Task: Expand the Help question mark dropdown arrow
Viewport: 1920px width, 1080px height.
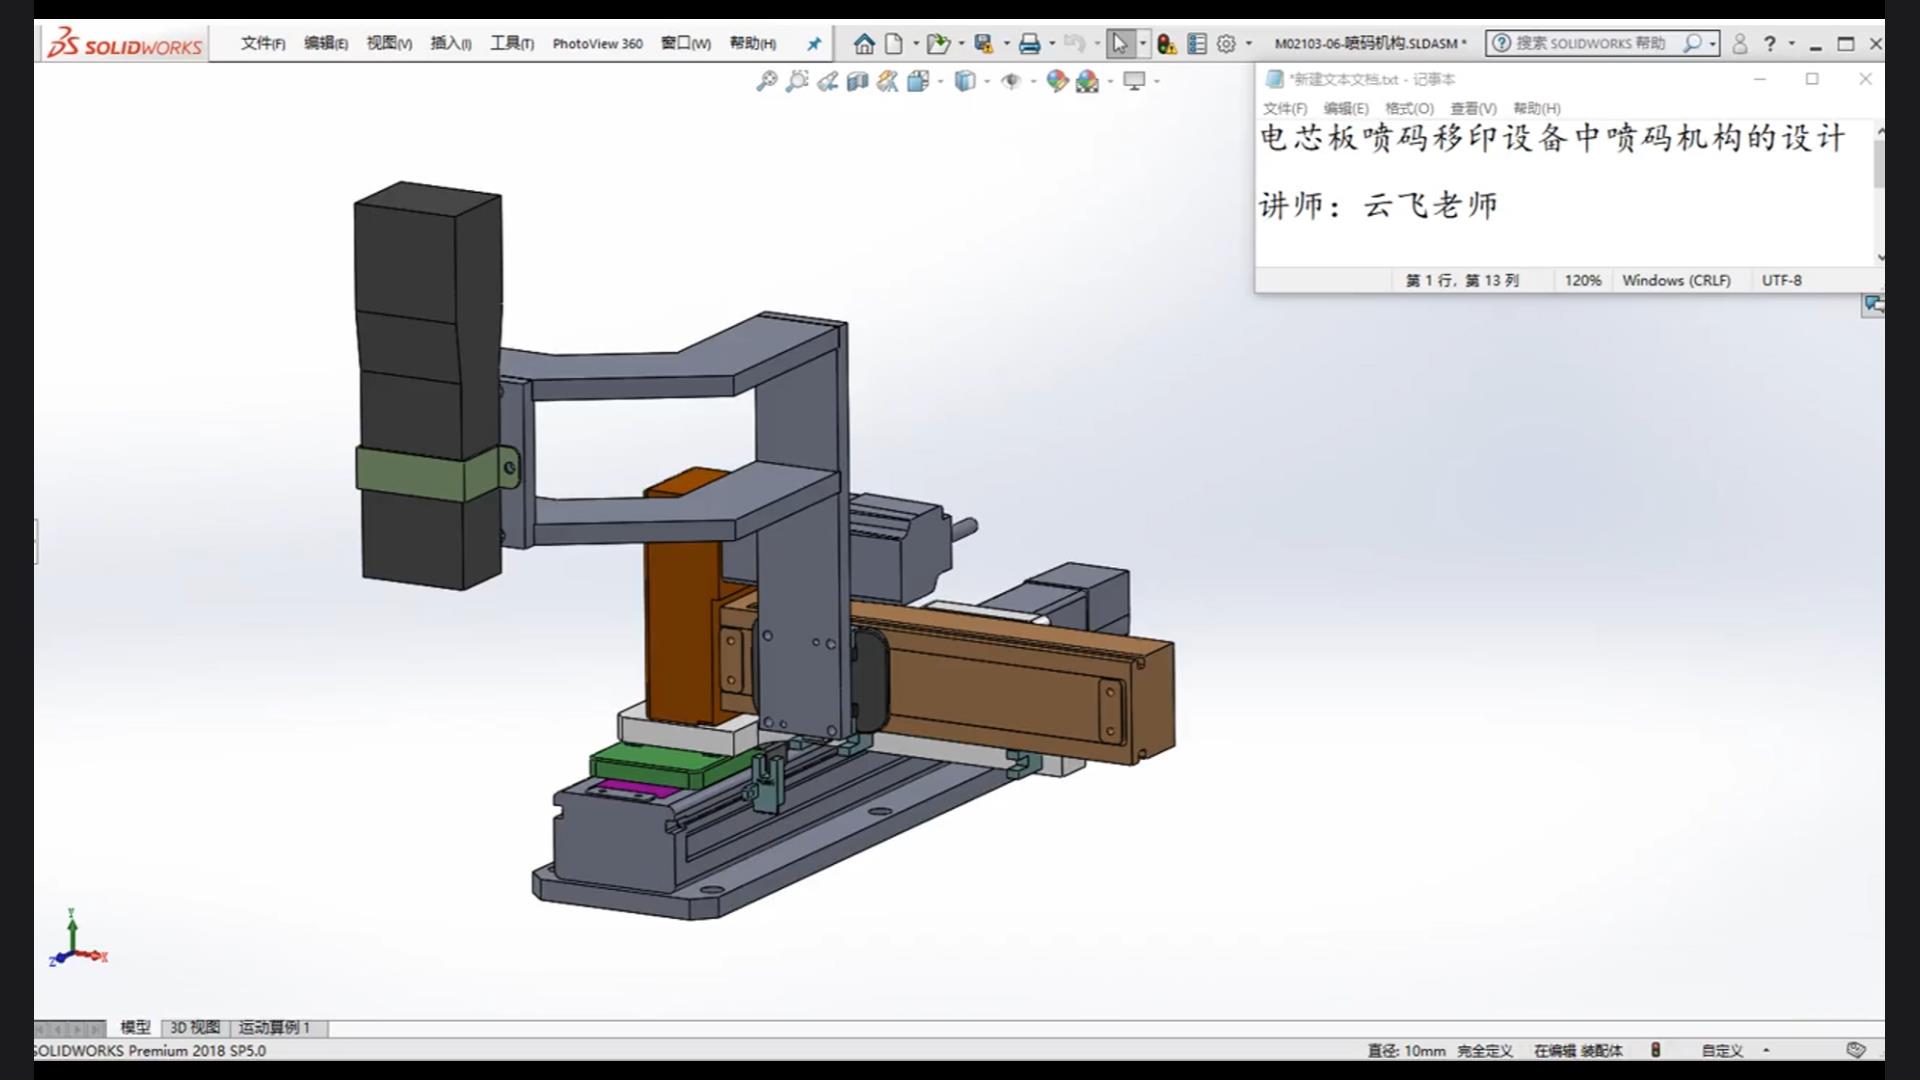Action: (x=1791, y=44)
